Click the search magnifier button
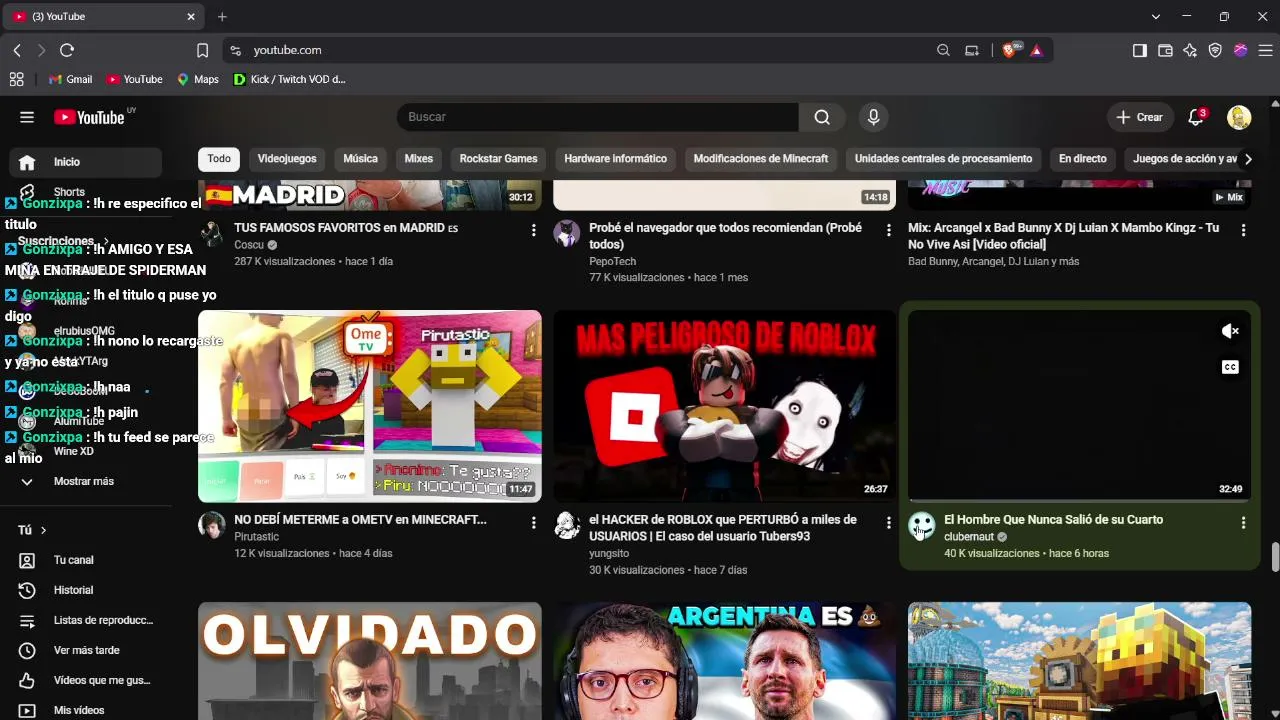Image resolution: width=1280 pixels, height=720 pixels. pyautogui.click(x=822, y=117)
